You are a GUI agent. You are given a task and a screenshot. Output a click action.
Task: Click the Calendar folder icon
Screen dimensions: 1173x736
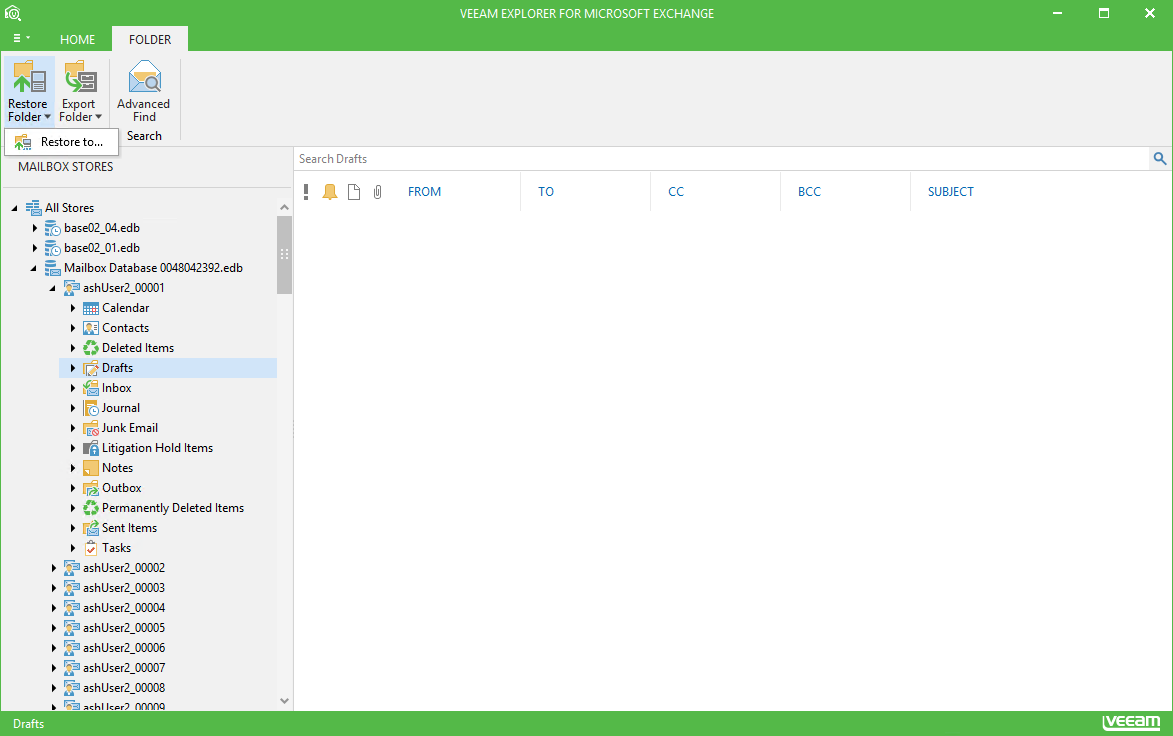coord(91,308)
